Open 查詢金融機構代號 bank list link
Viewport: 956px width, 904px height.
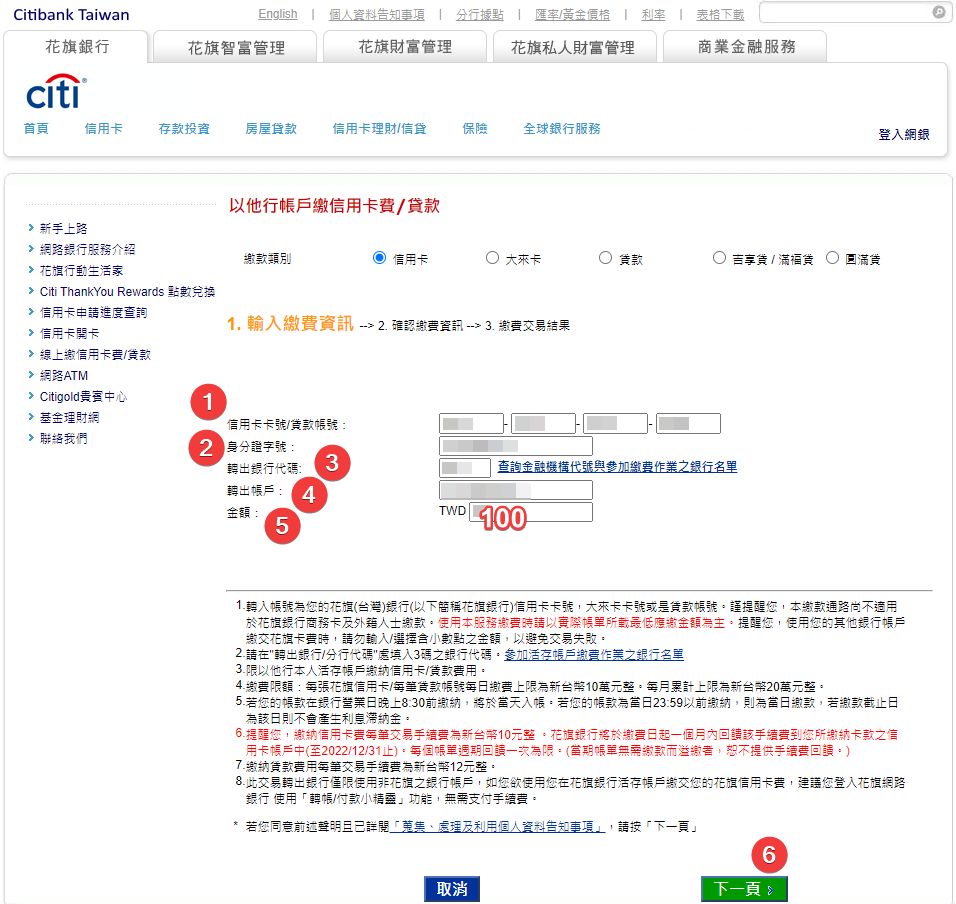[617, 467]
